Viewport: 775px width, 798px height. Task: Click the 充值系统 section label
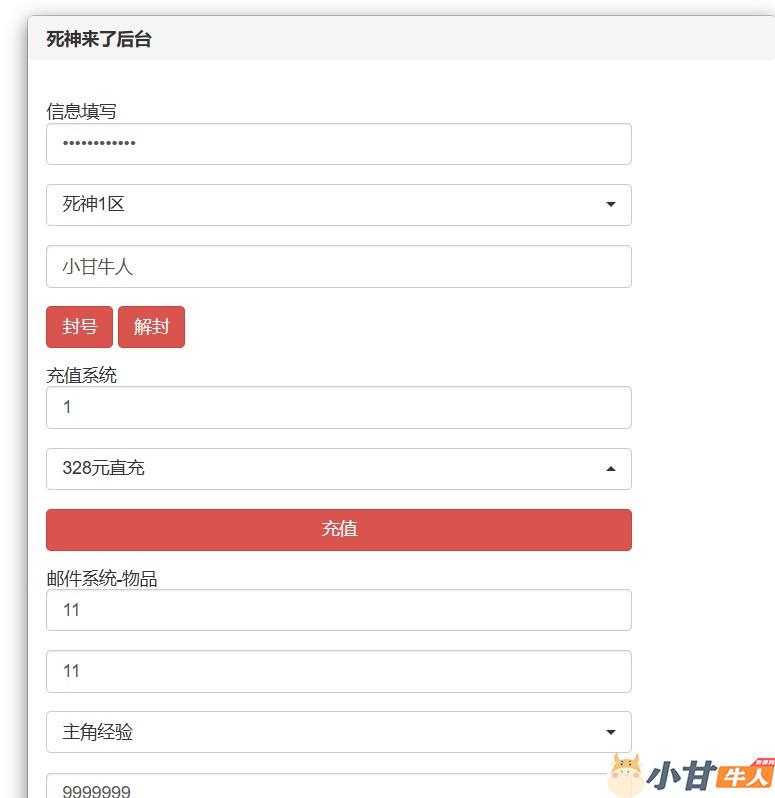pos(81,375)
